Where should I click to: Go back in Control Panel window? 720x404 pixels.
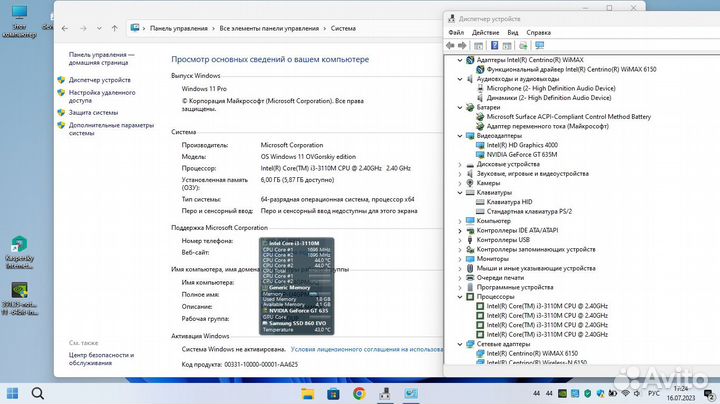65,28
